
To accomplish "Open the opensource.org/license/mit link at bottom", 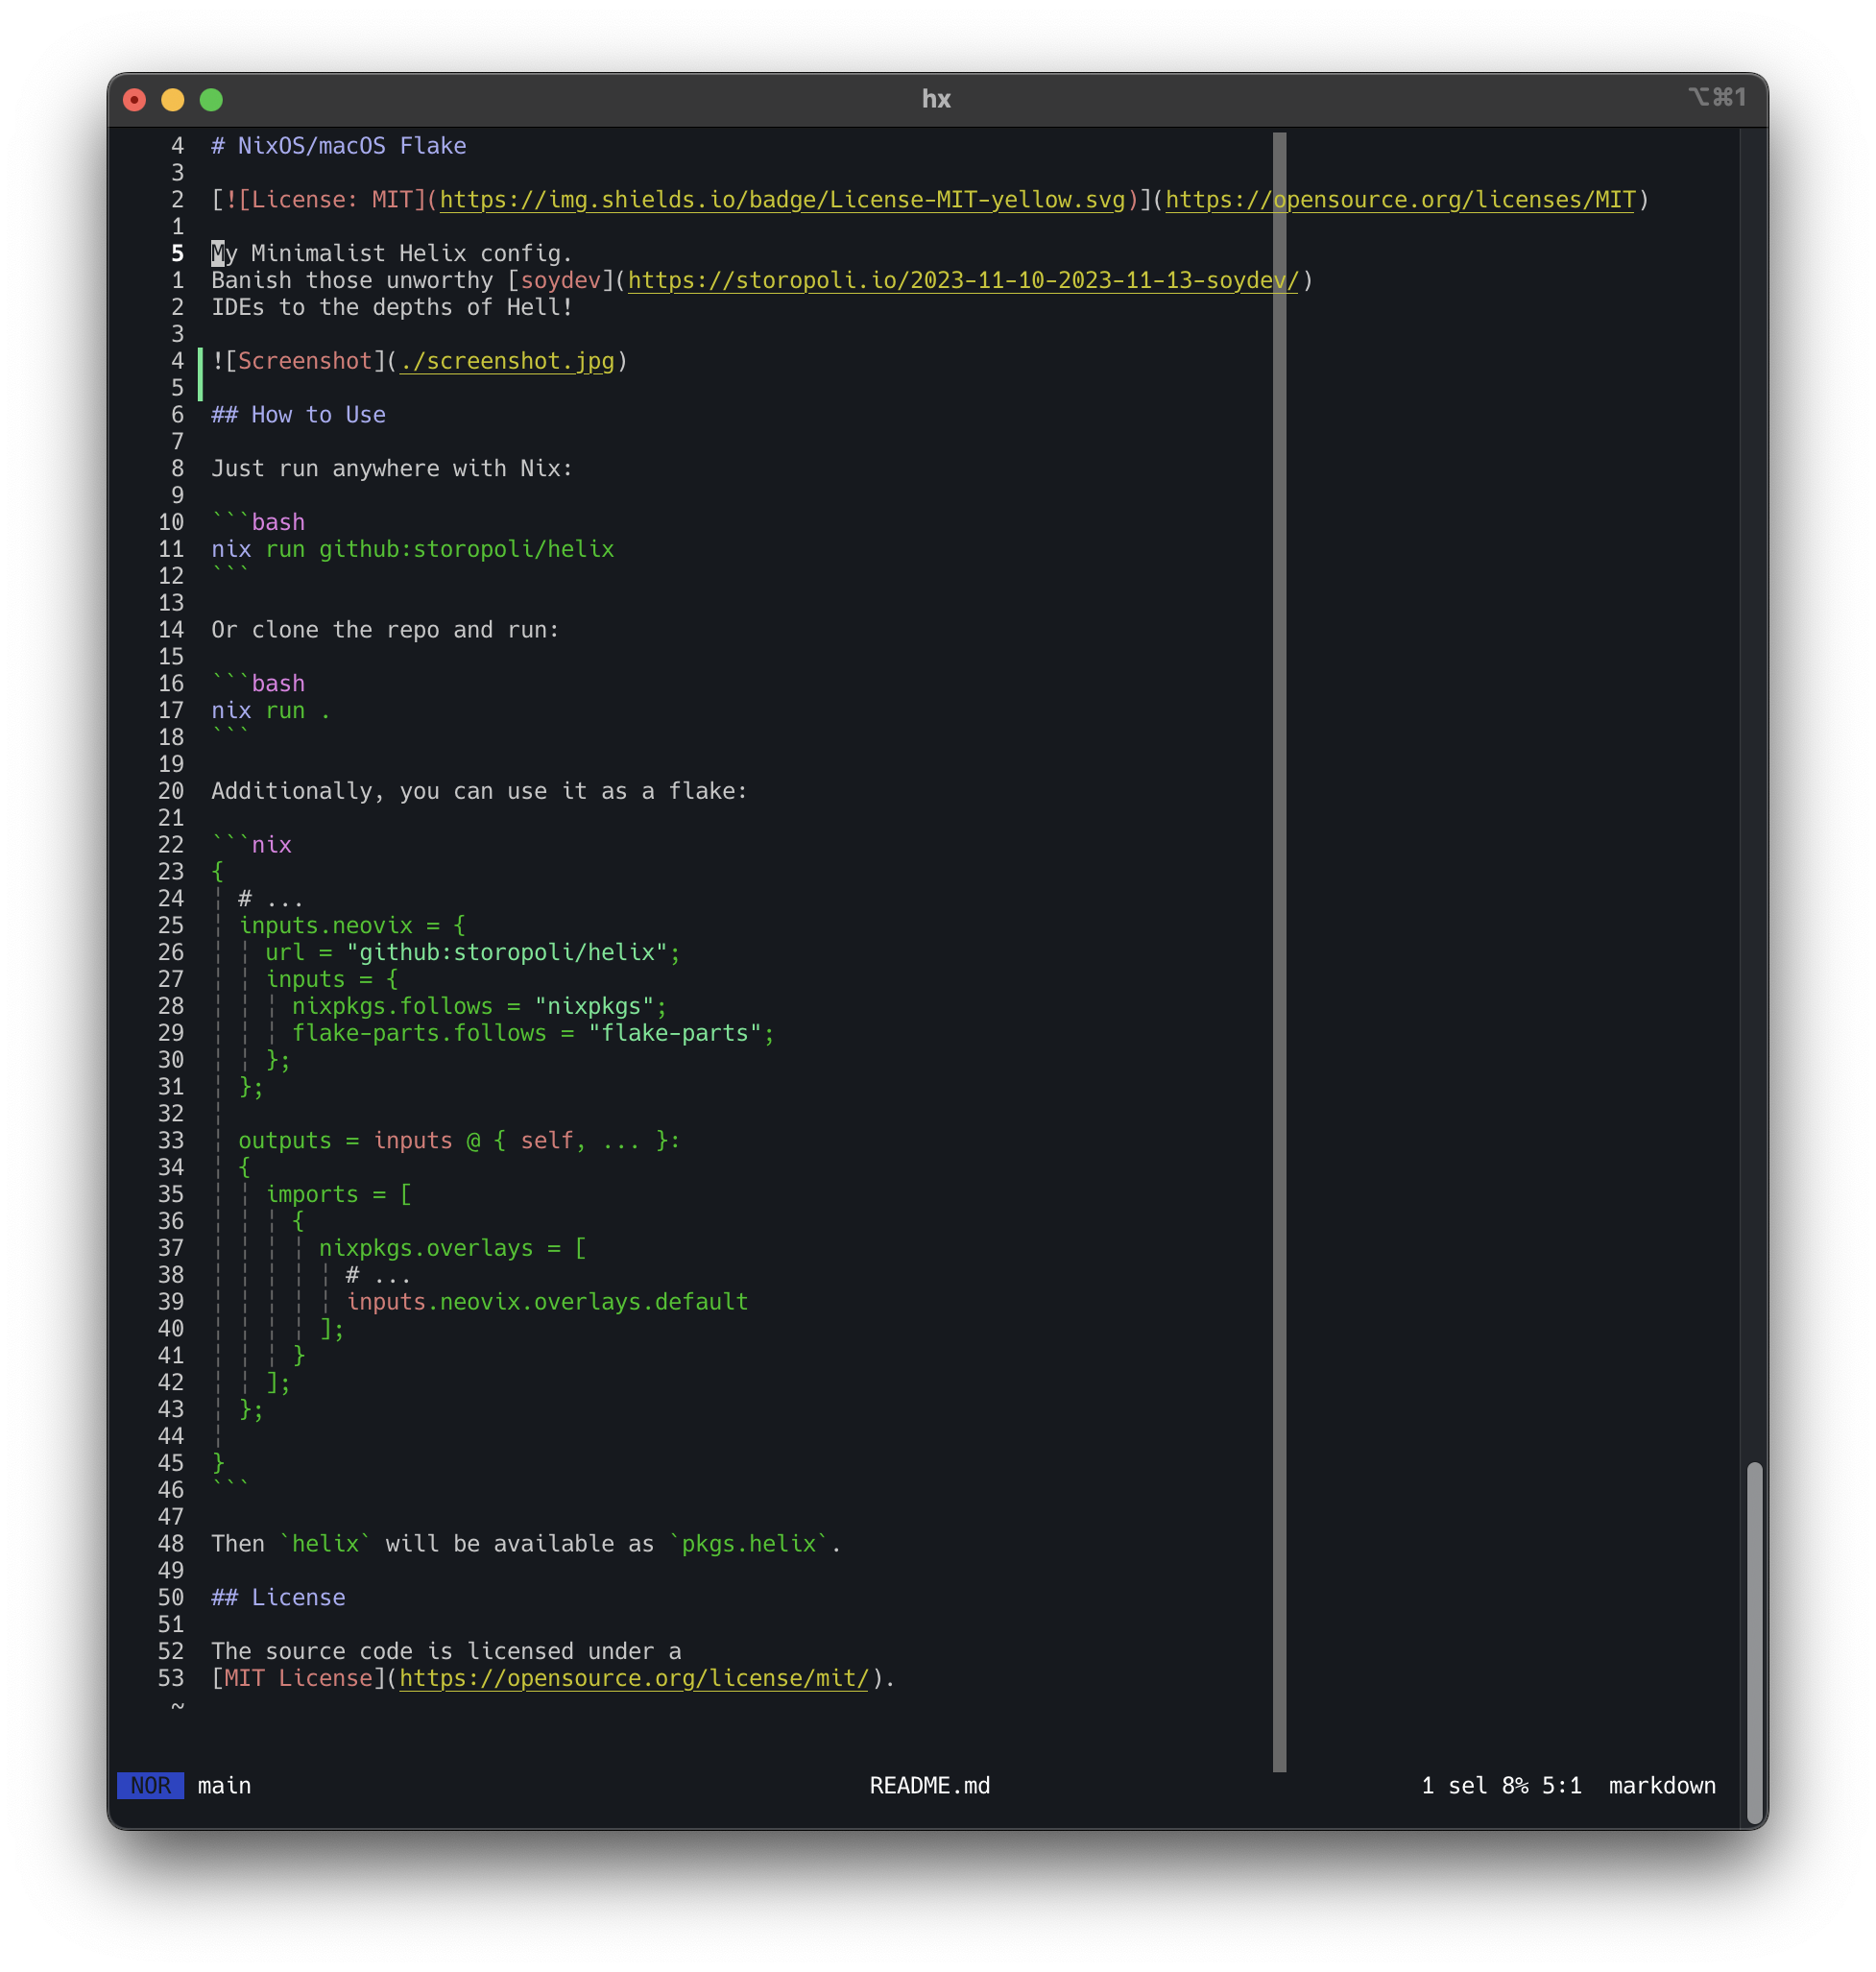I will point(634,1678).
